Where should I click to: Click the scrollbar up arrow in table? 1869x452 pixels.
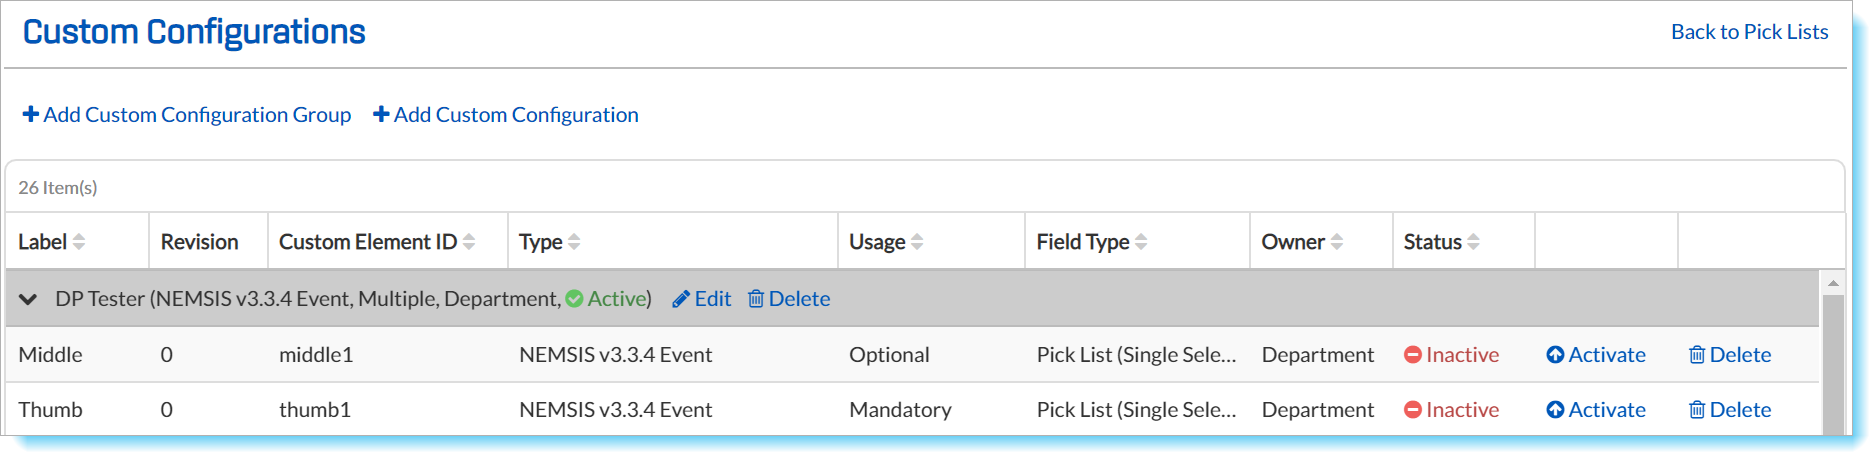pos(1833,283)
